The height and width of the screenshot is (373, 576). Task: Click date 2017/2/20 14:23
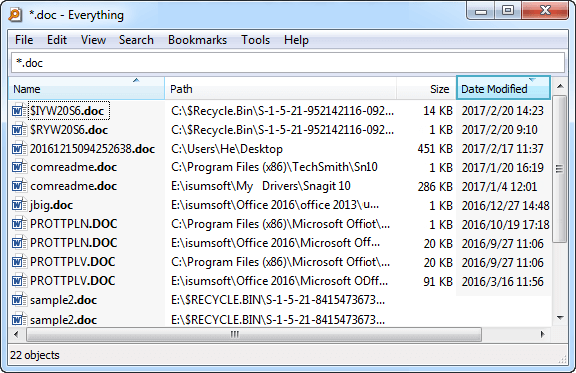pos(503,111)
